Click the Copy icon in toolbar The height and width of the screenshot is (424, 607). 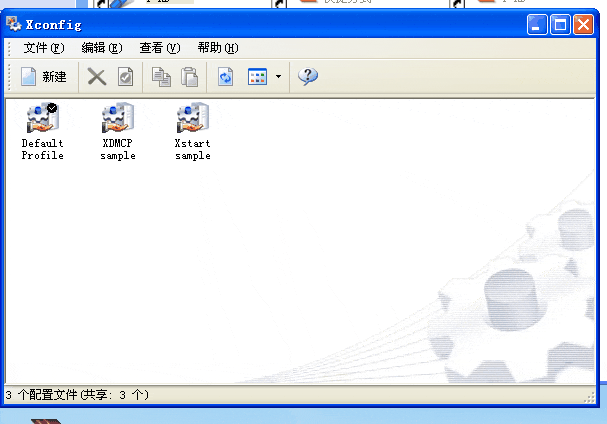click(x=161, y=77)
